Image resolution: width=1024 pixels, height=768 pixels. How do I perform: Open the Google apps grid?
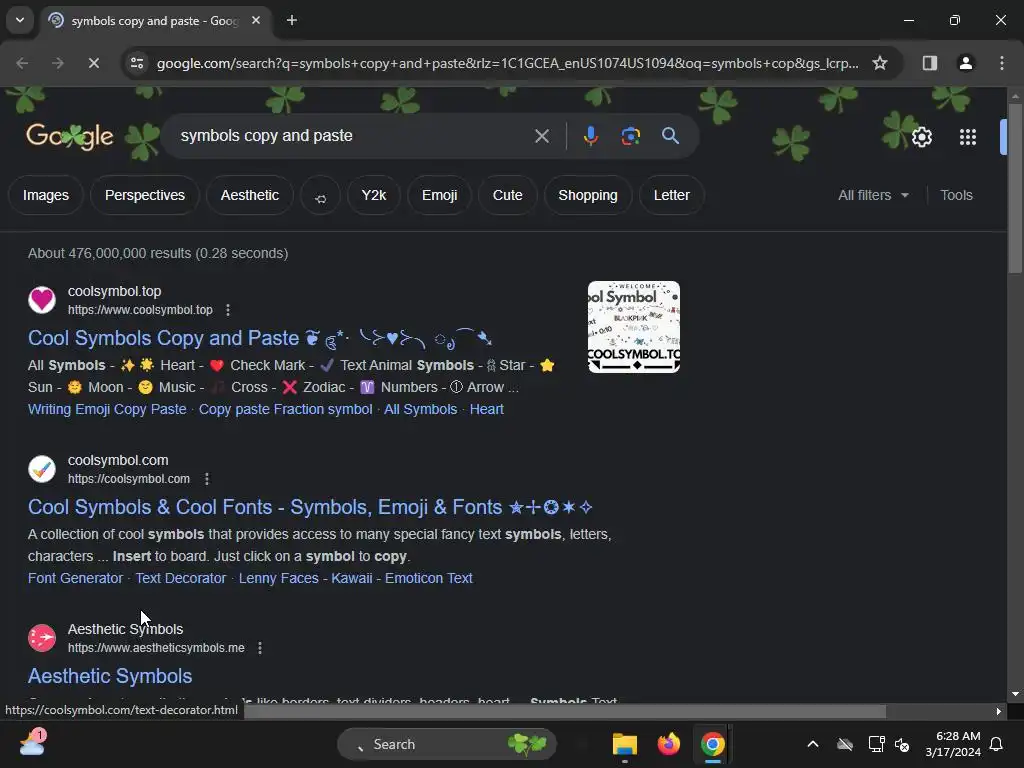click(968, 136)
